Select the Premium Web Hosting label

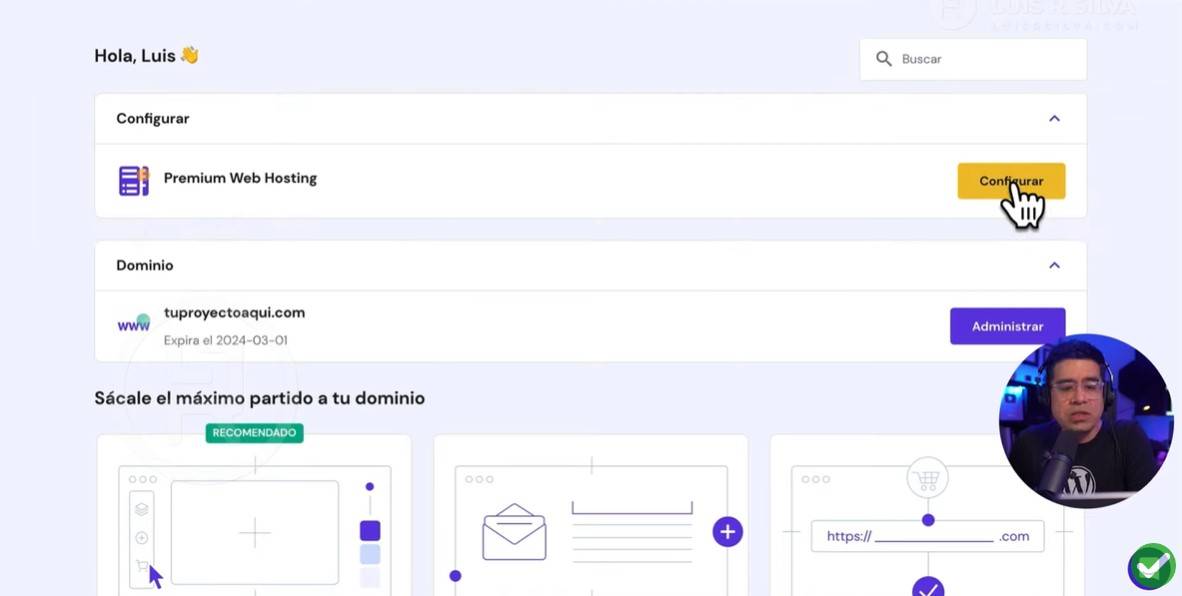point(240,179)
